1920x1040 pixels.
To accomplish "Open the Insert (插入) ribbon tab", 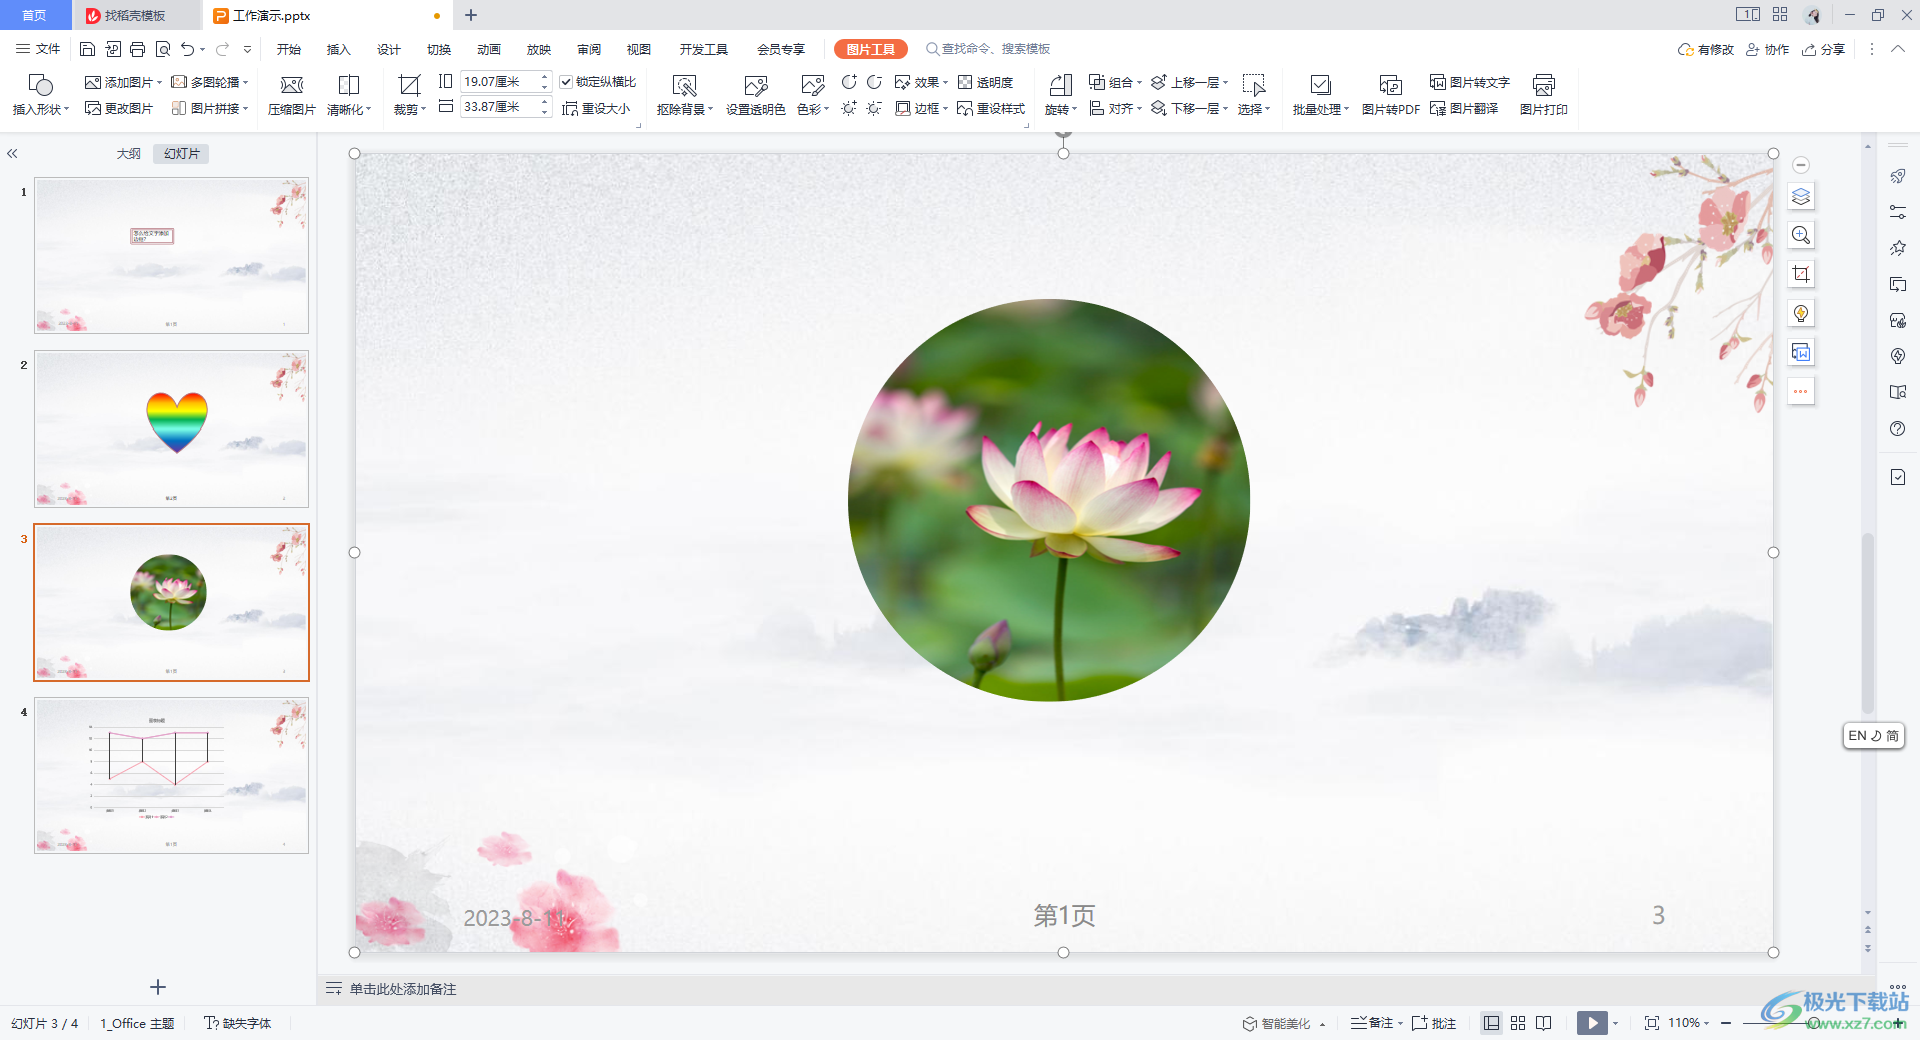I will [339, 49].
